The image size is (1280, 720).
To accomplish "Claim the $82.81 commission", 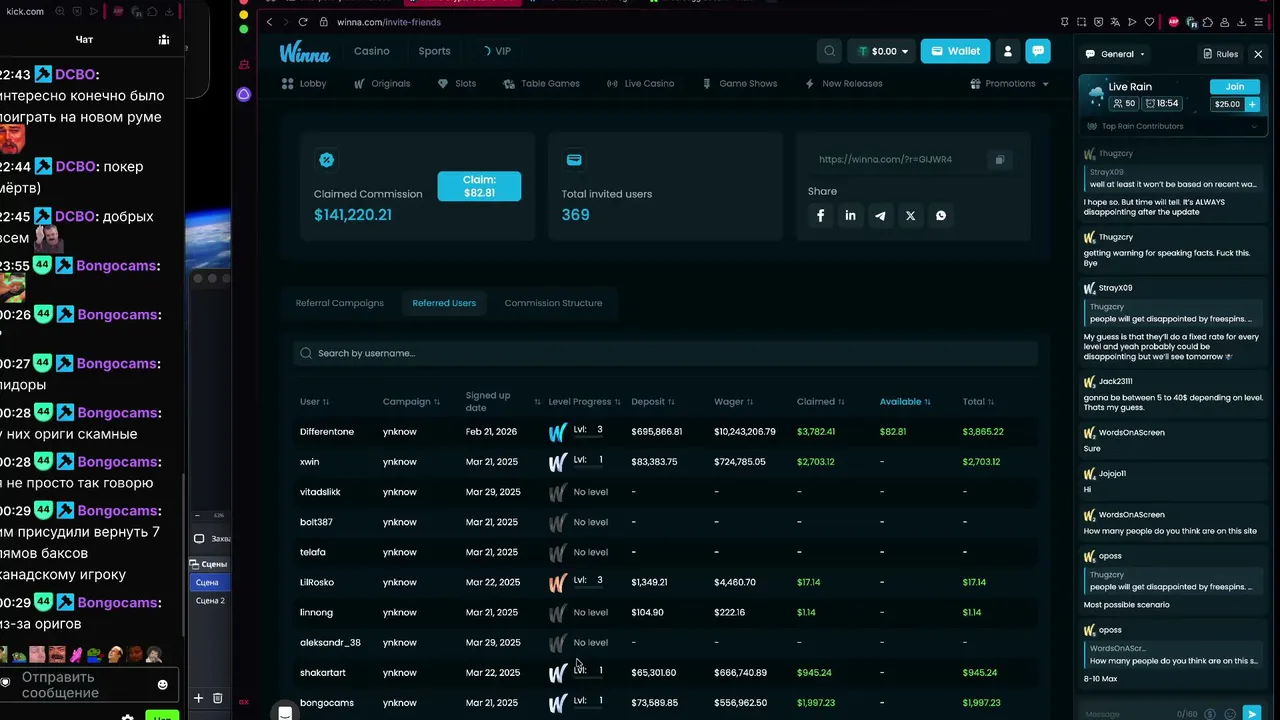I will [x=479, y=186].
